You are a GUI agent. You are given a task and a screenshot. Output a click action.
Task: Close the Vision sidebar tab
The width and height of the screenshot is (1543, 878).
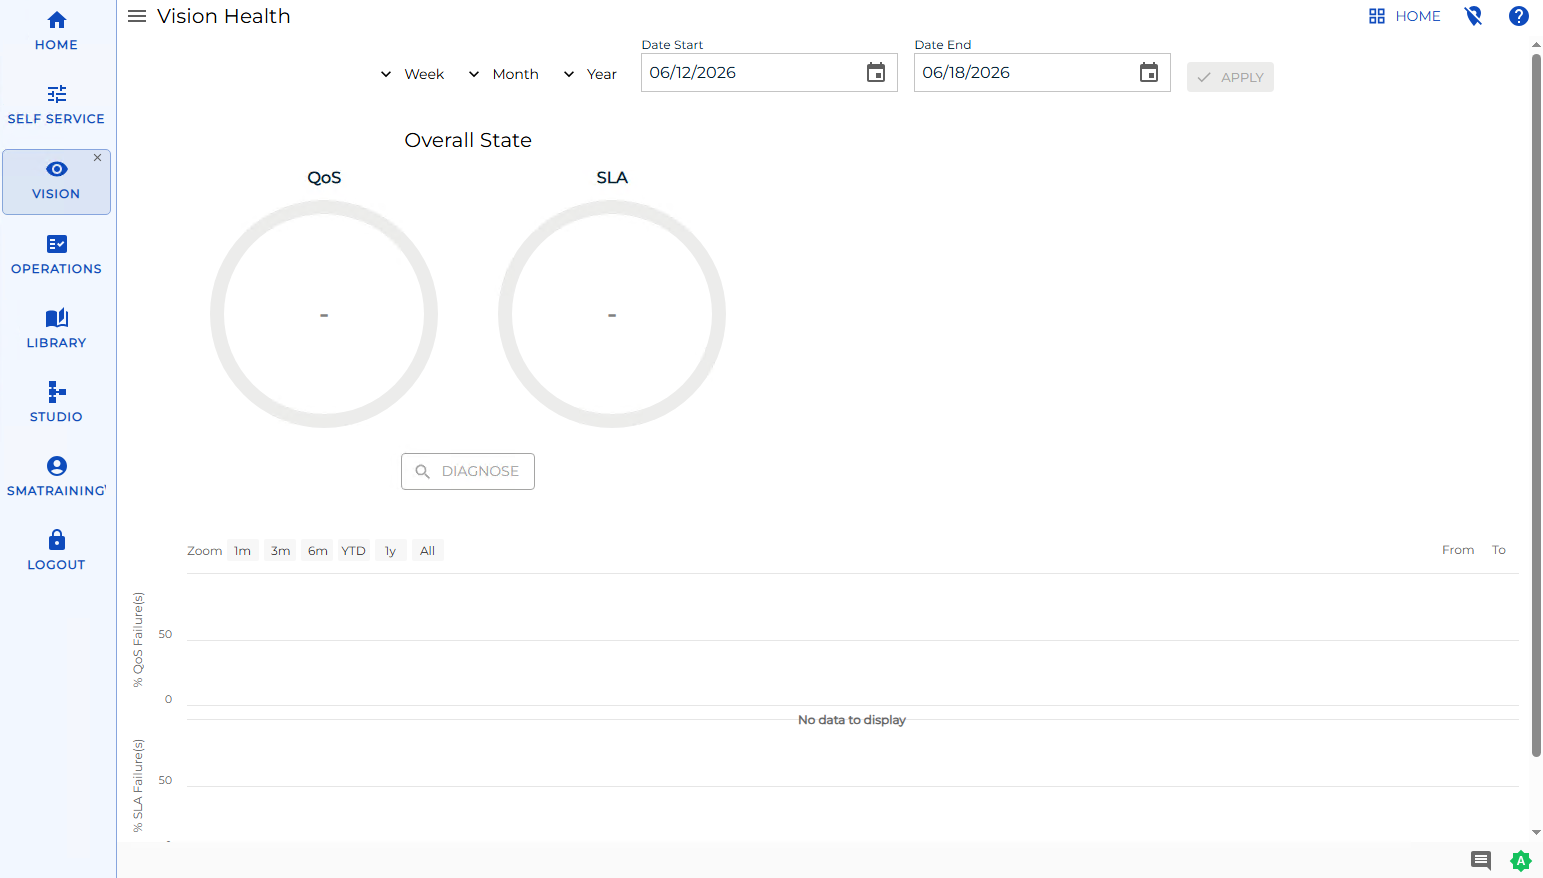pyautogui.click(x=97, y=158)
